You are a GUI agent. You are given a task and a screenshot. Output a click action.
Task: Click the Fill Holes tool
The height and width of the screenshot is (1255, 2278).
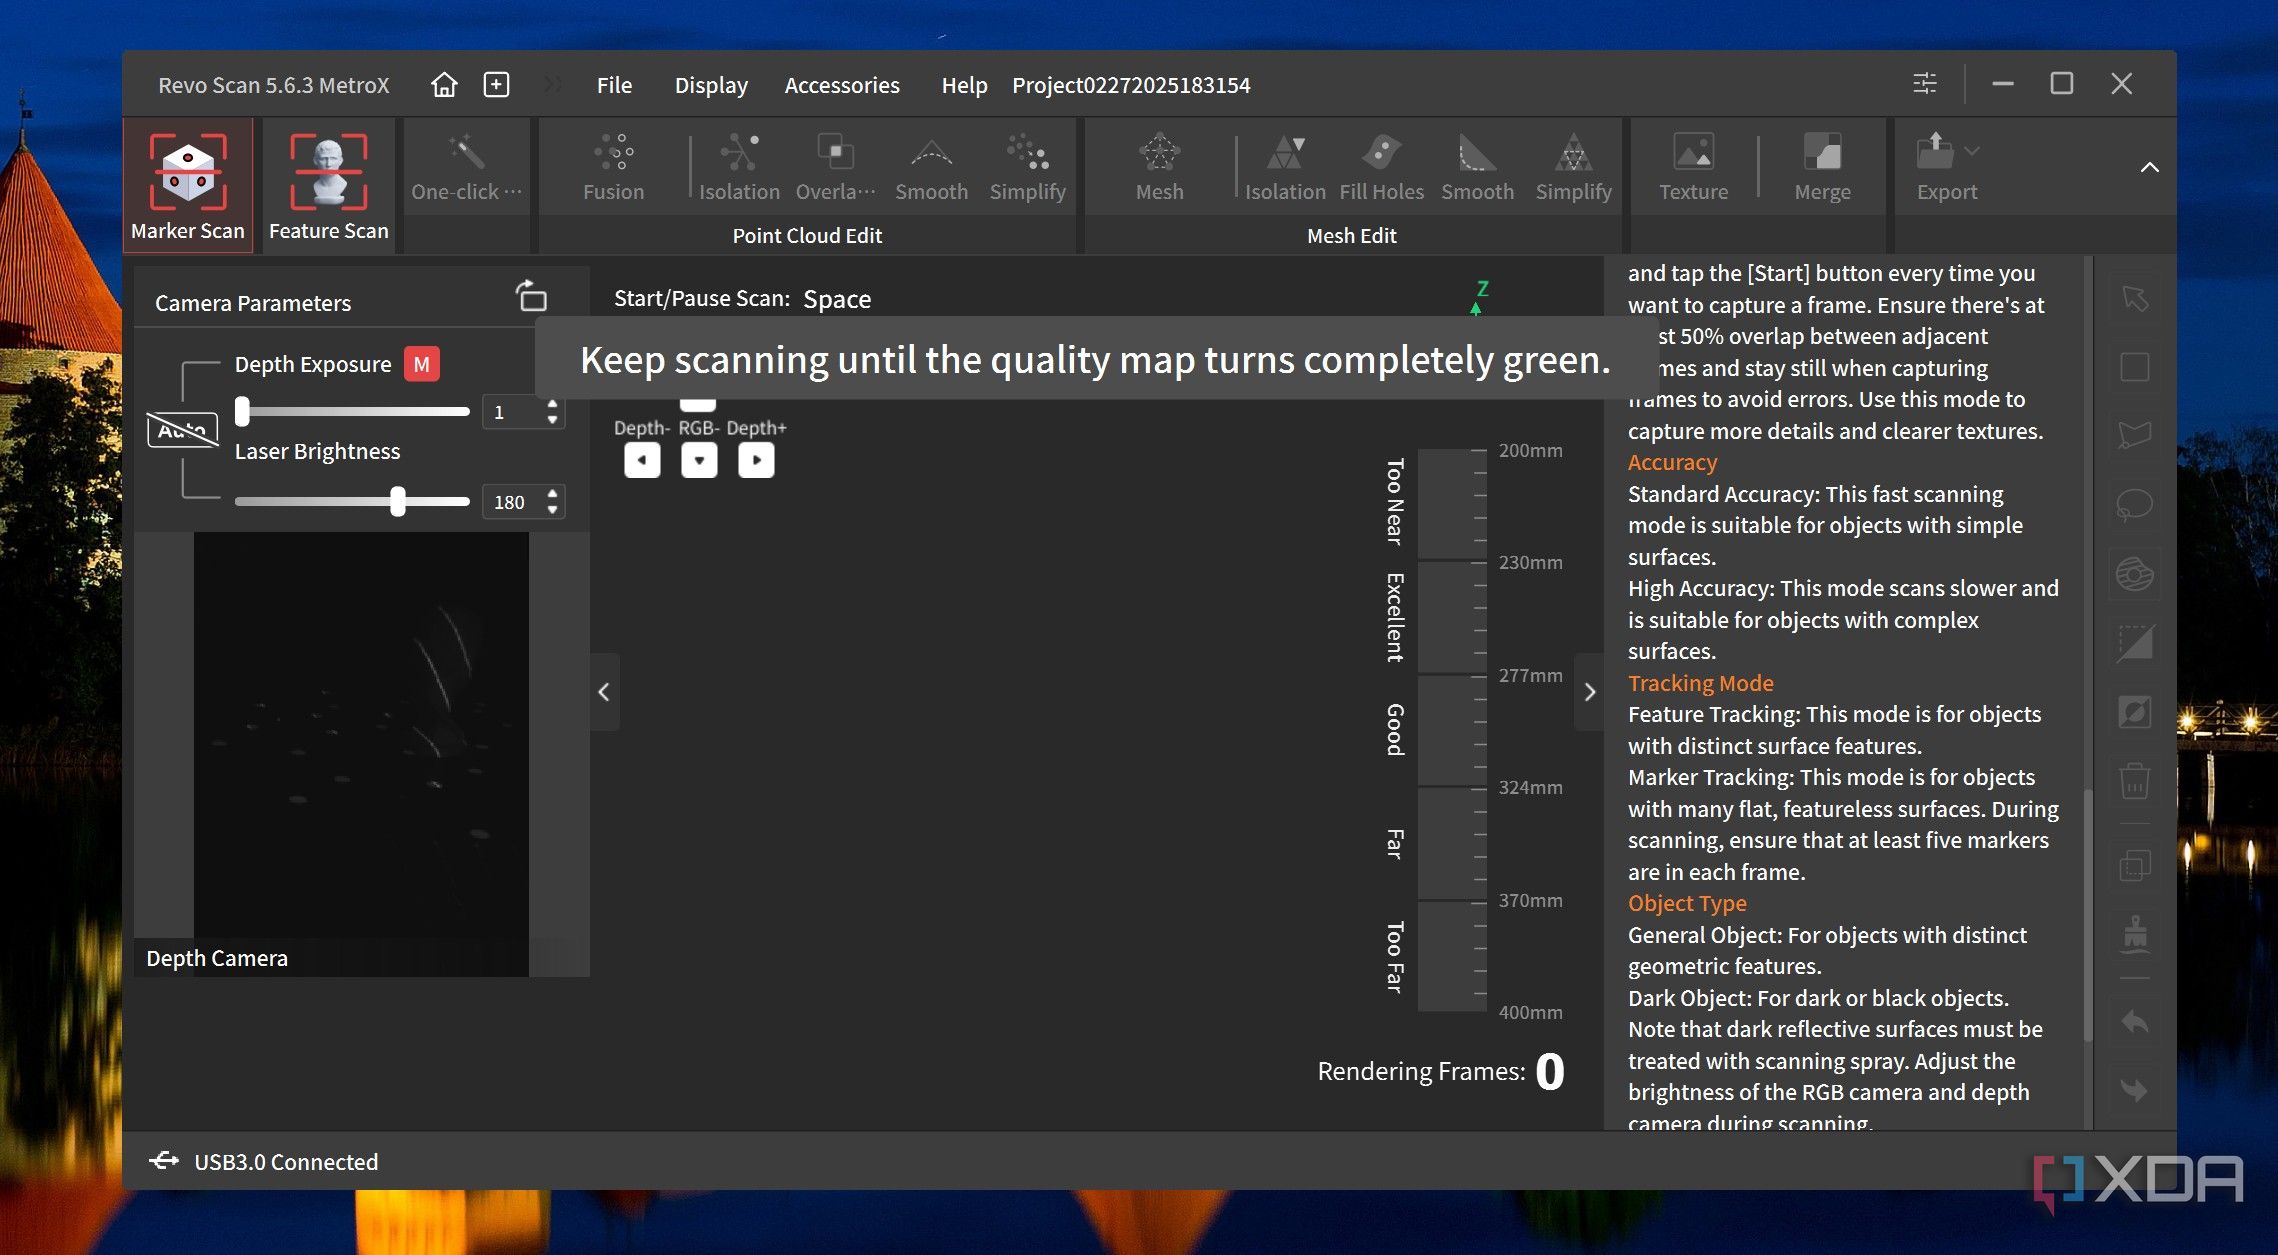pos(1381,167)
